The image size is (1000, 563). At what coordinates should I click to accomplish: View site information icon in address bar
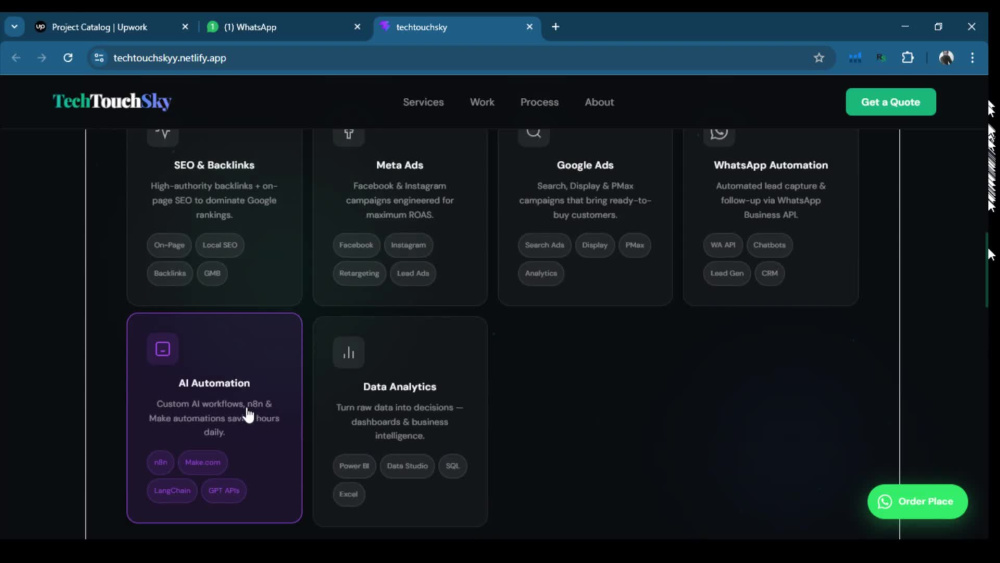click(99, 58)
